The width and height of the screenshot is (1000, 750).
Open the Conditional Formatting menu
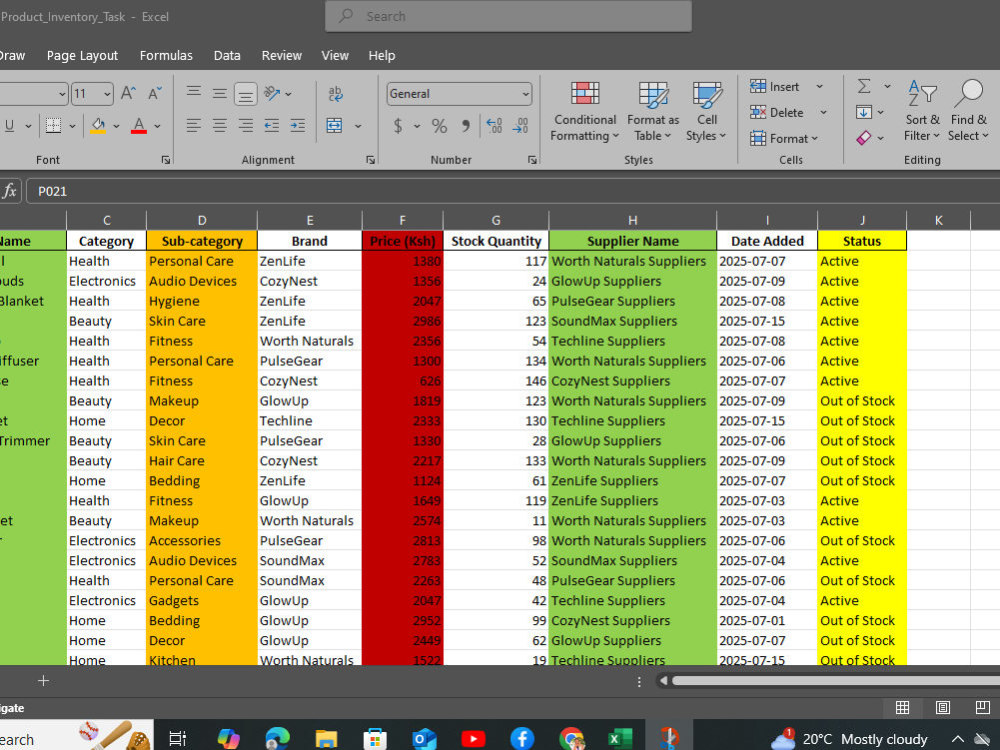(585, 112)
